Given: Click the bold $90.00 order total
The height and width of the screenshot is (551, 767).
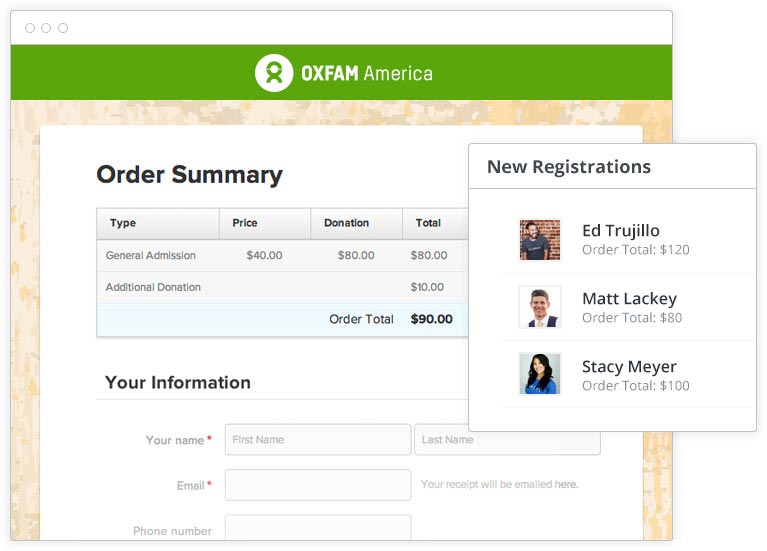Looking at the screenshot, I should tap(431, 319).
